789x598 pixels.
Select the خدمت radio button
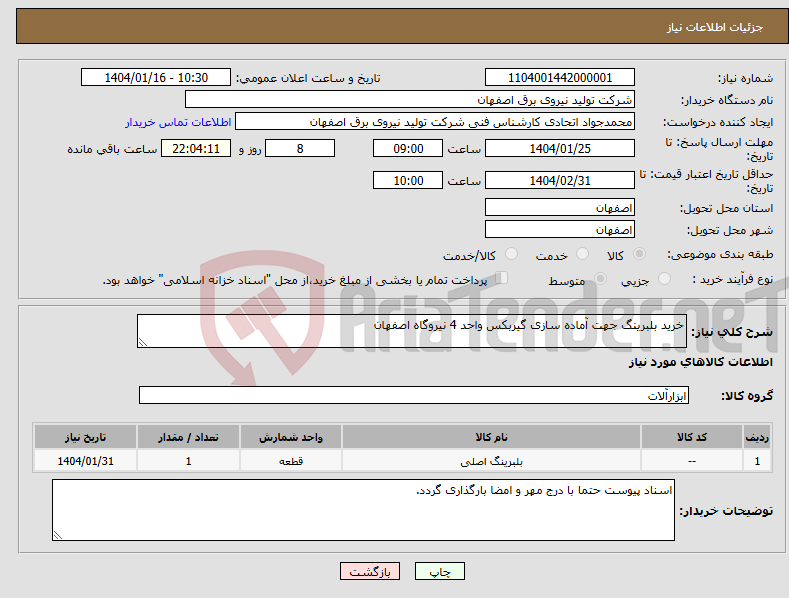click(582, 254)
